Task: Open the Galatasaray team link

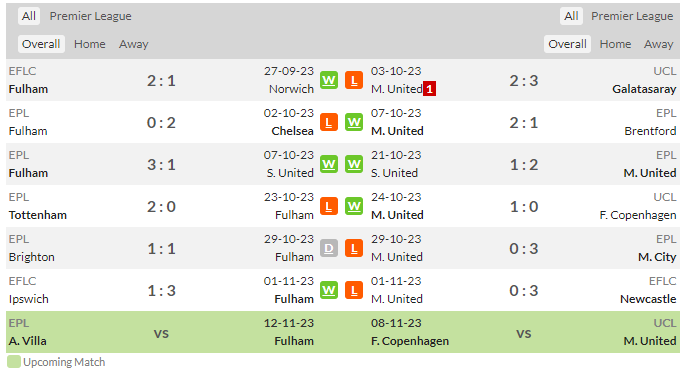Action: click(x=644, y=89)
